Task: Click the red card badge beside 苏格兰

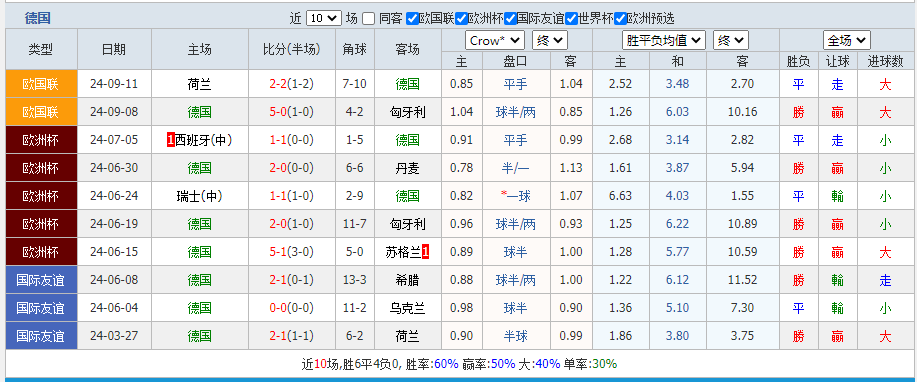Action: (426, 252)
